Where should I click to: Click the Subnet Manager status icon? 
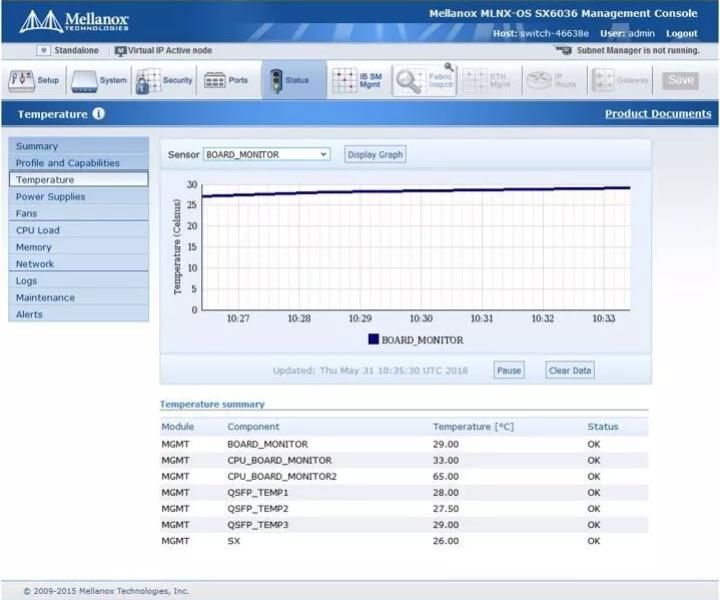tap(563, 50)
